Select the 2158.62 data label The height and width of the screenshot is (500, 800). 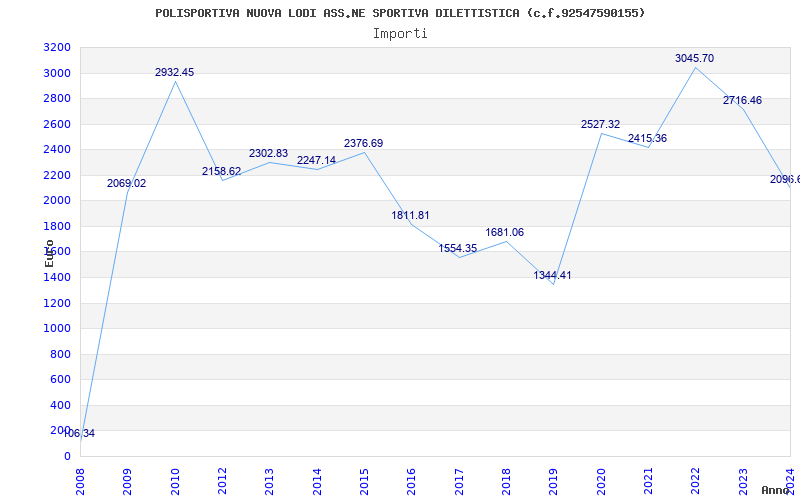[x=221, y=171]
